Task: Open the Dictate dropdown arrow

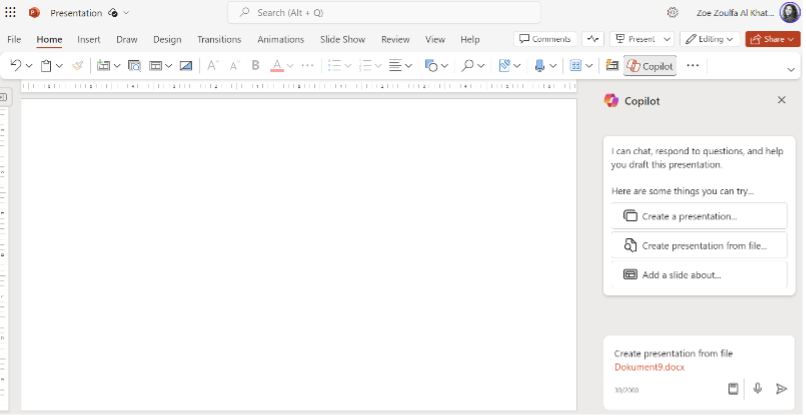Action: [553, 66]
